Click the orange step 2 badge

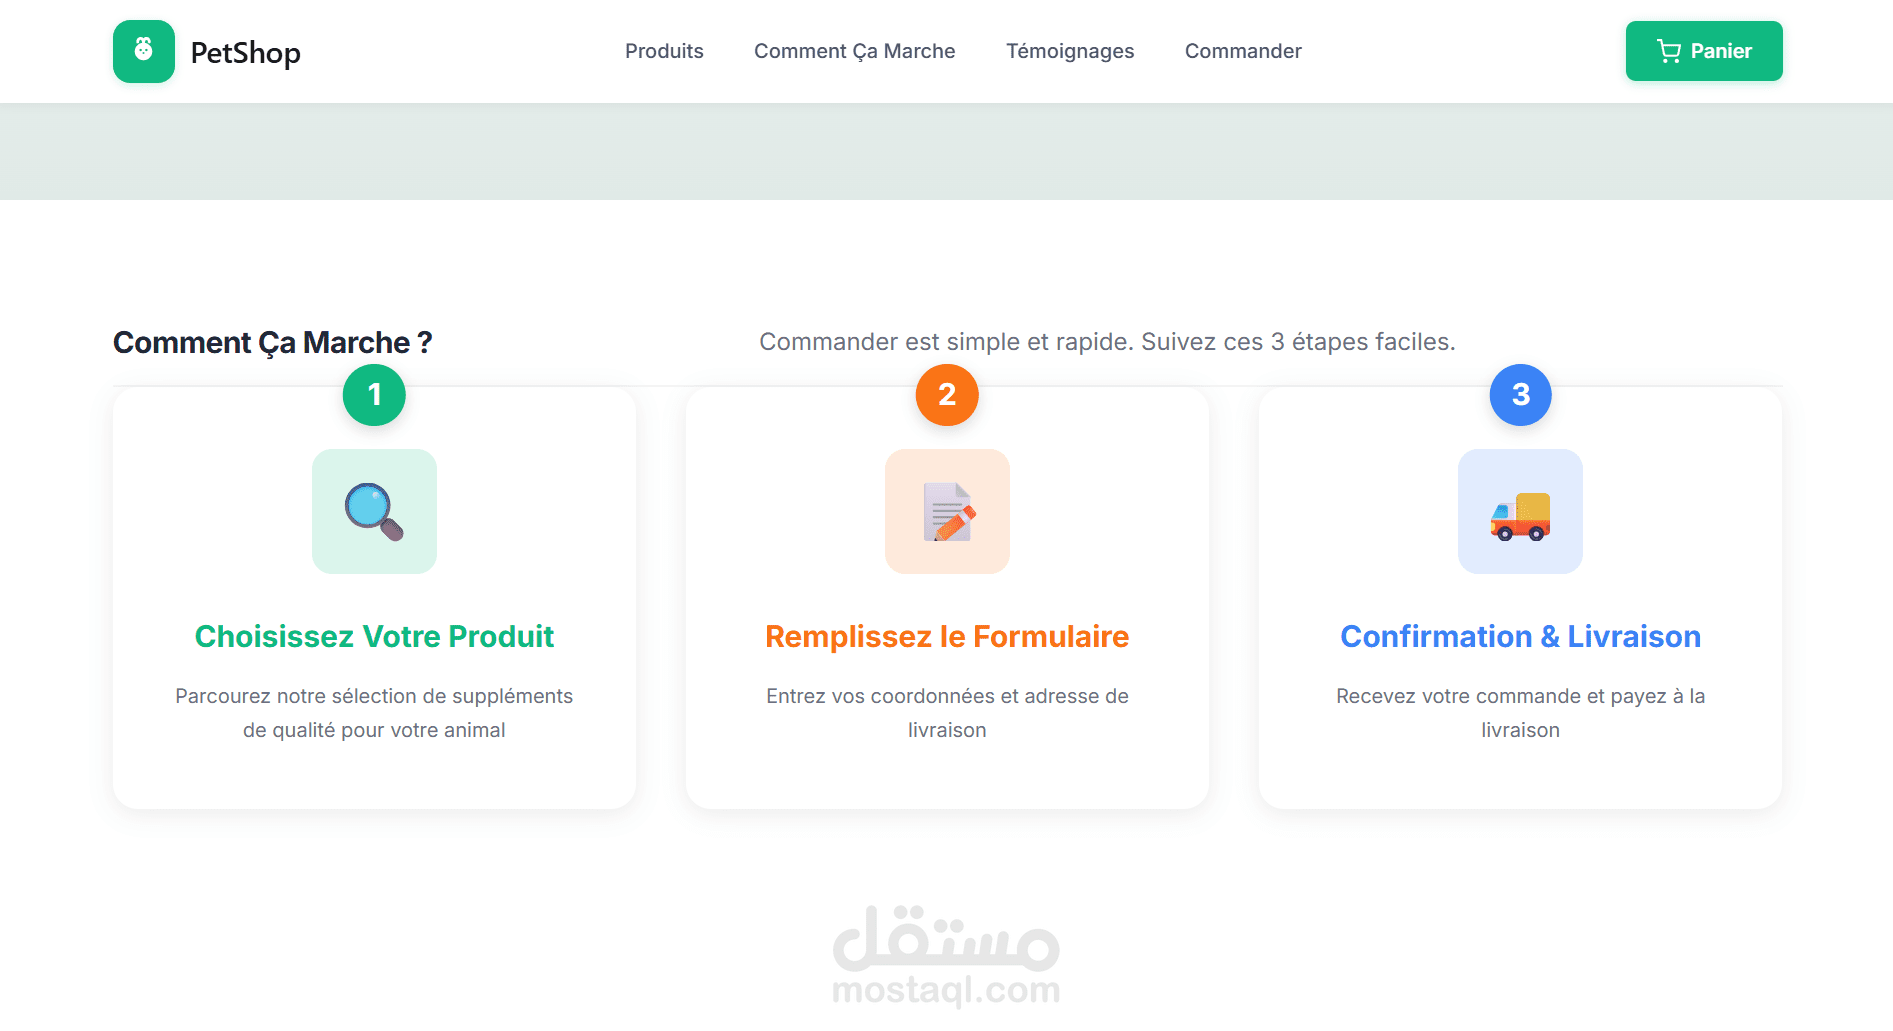(947, 395)
